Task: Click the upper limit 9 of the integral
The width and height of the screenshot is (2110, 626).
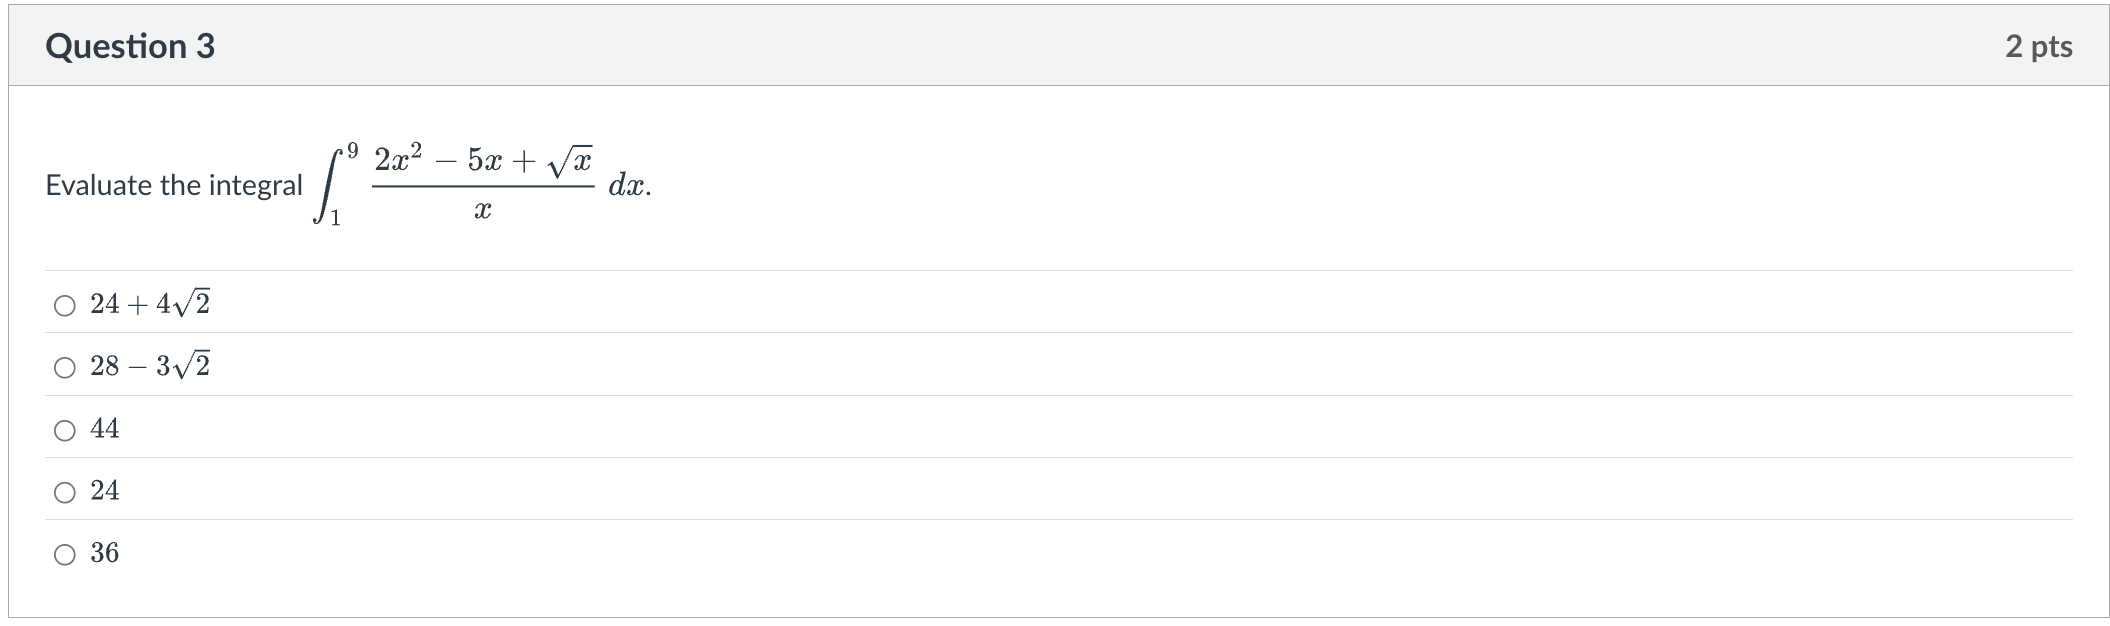Action: coord(352,152)
